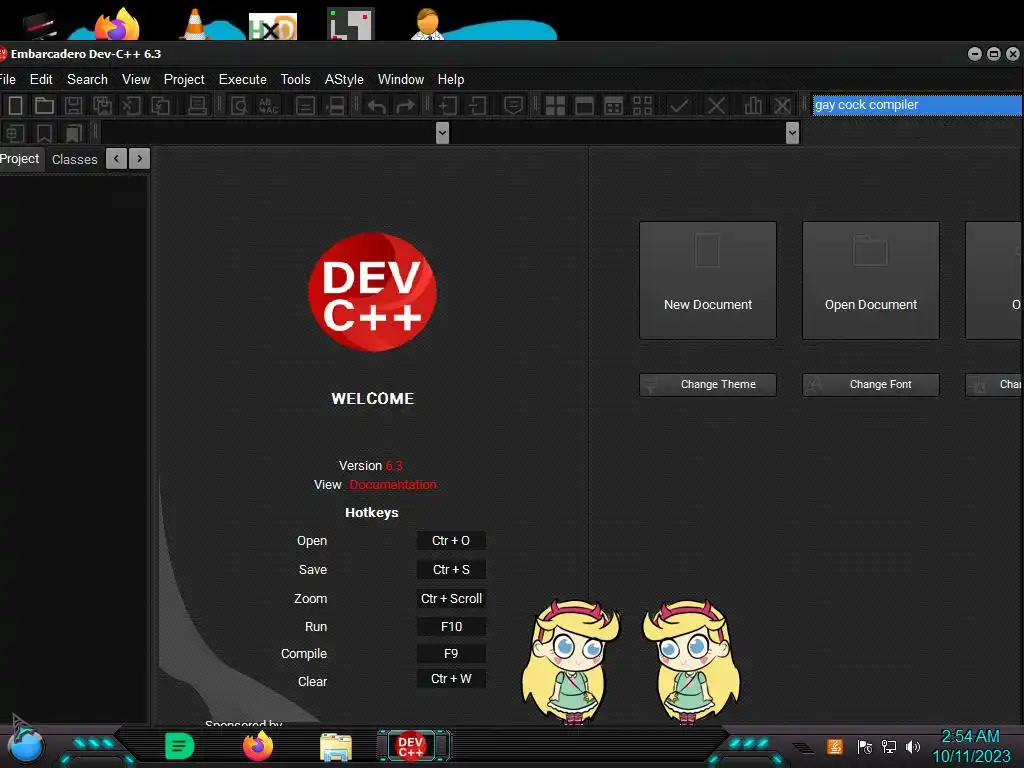The width and height of the screenshot is (1024, 768).
Task: Click the Undo arrow icon
Action: [x=376, y=105]
